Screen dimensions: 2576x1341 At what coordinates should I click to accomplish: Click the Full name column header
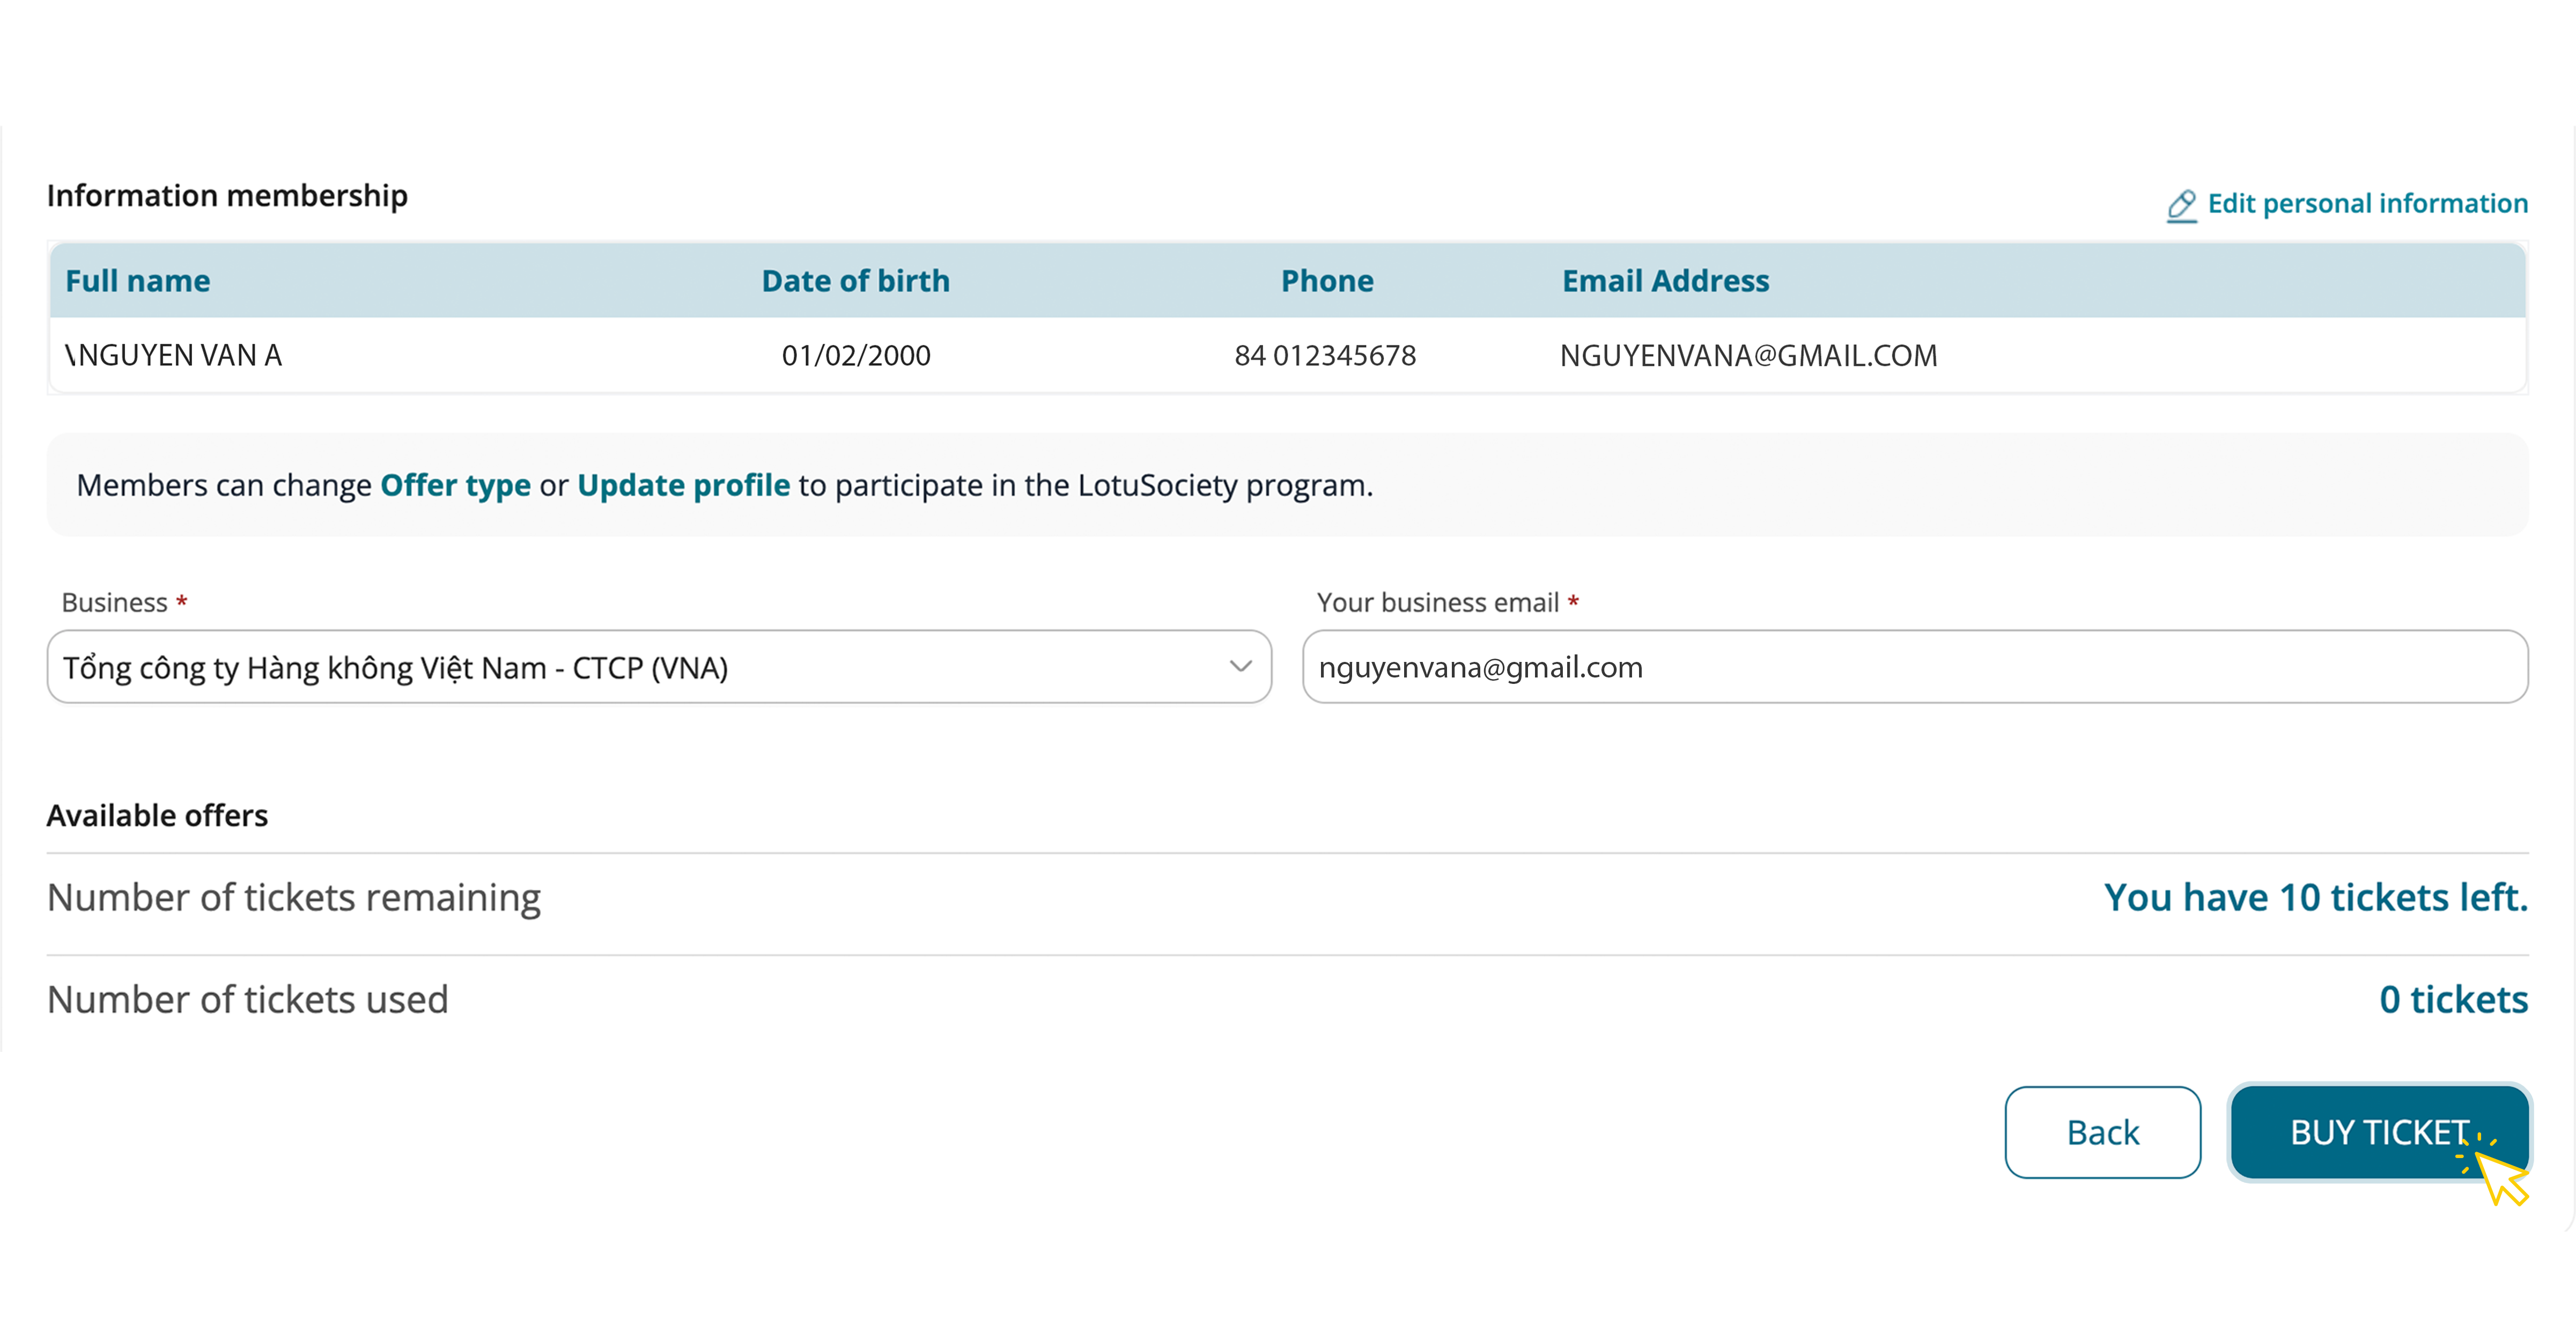pos(138,281)
